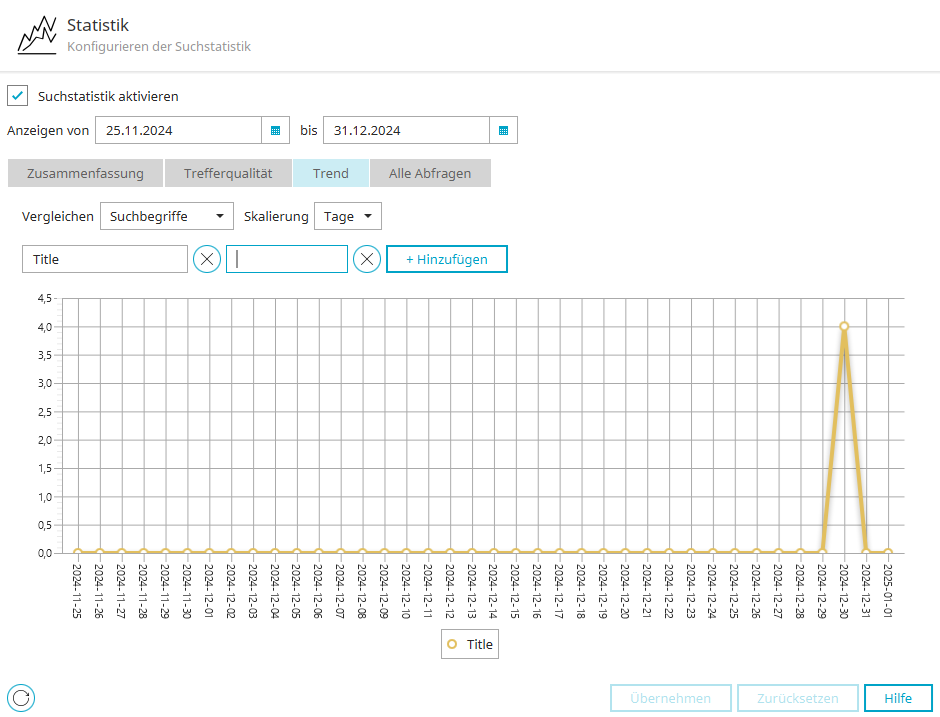The height and width of the screenshot is (717, 940).
Task: Select the Trend tab
Action: click(331, 173)
